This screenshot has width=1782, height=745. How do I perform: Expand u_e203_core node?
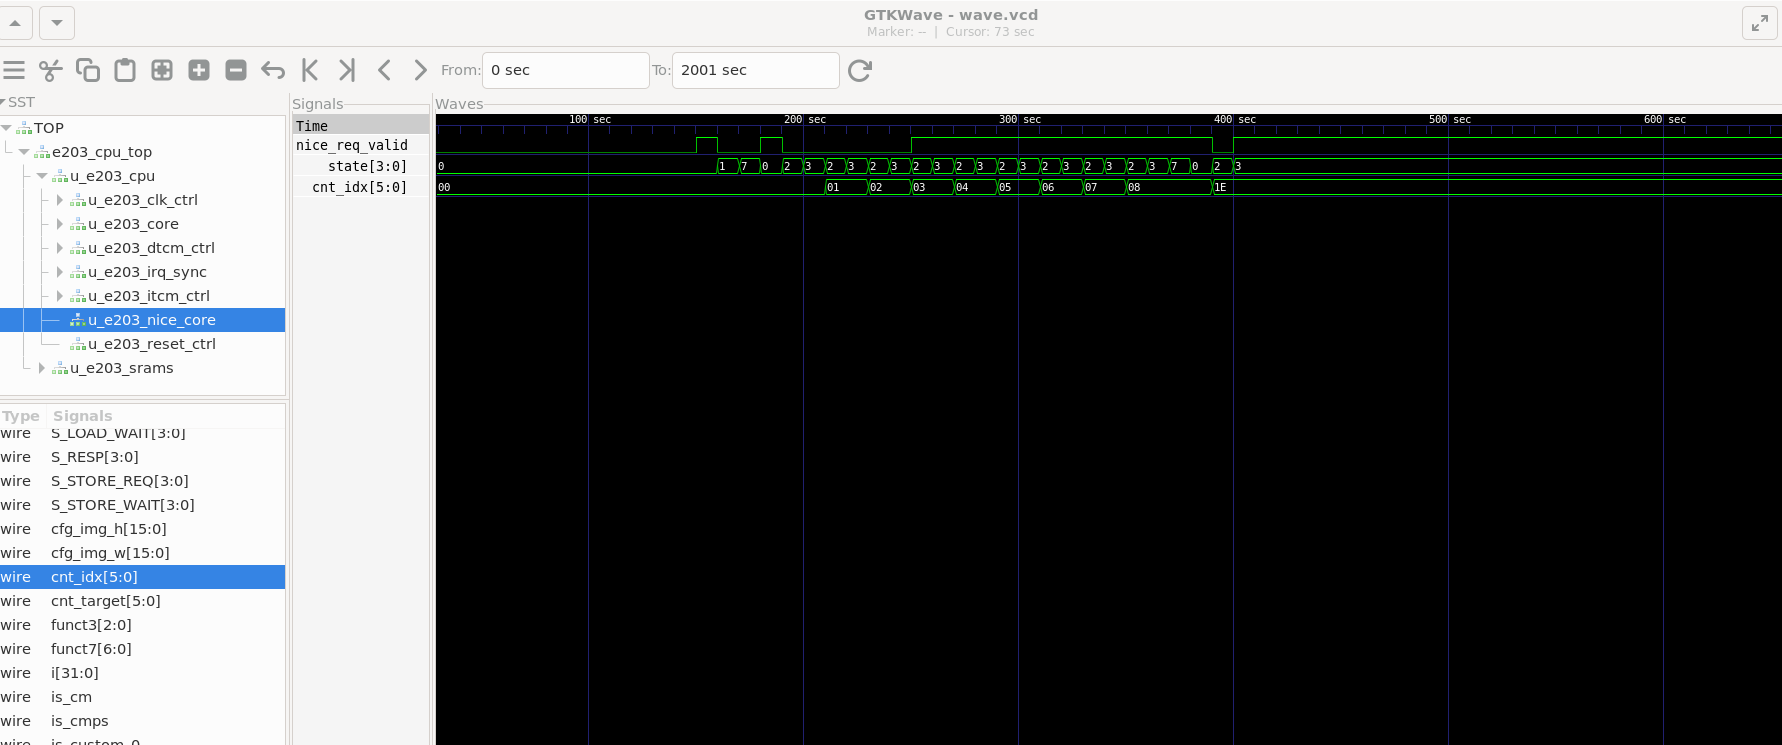click(60, 224)
